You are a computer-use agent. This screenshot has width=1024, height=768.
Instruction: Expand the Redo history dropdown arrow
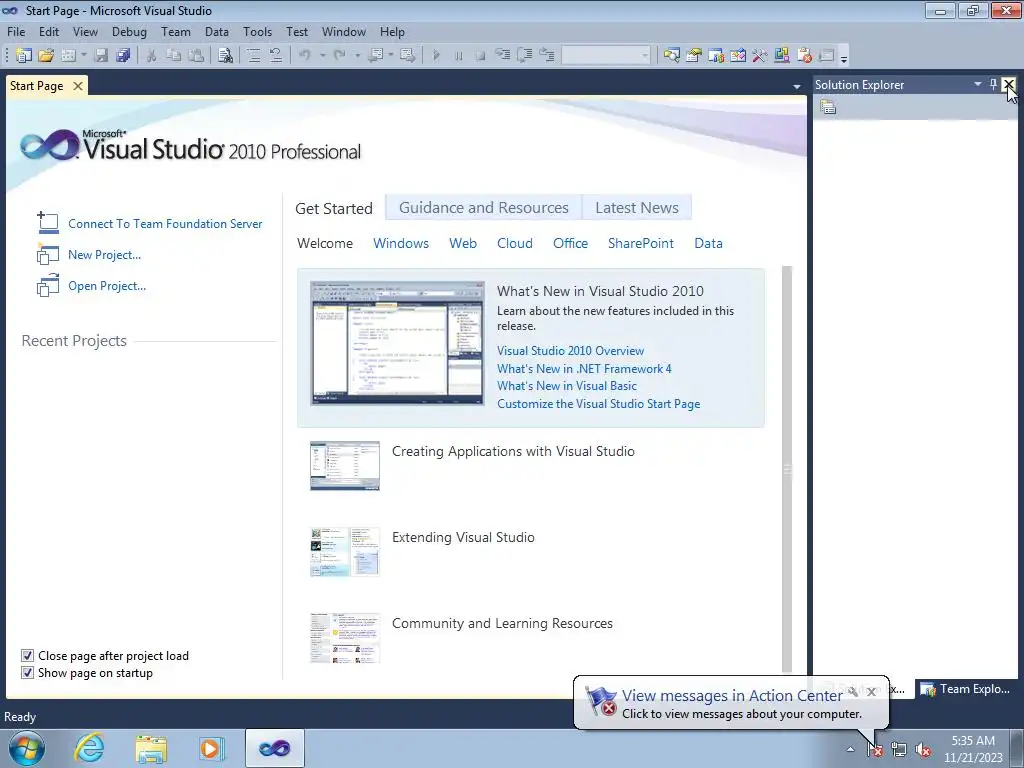(357, 56)
